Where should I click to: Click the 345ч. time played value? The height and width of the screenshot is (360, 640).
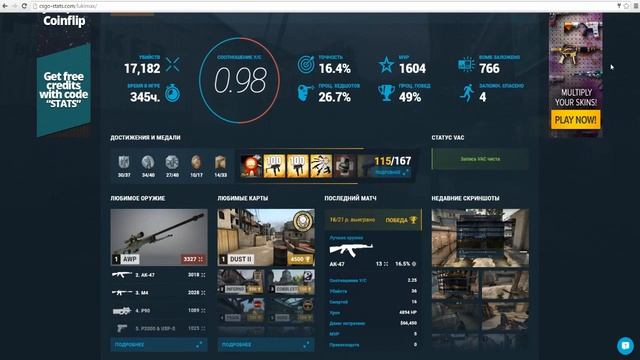click(145, 97)
